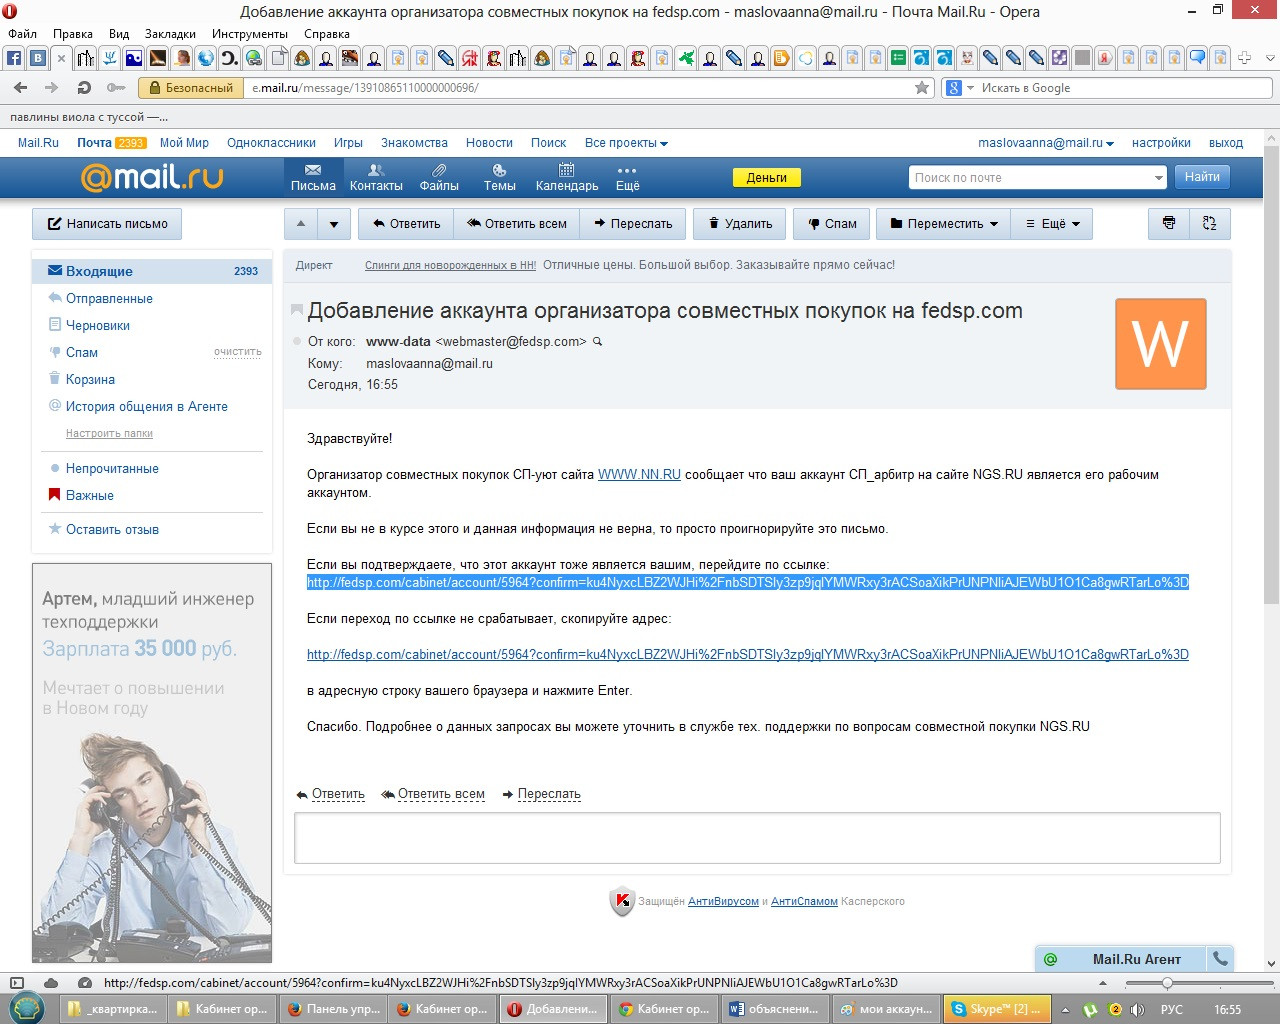
Task: Click the Удалить button
Action: click(740, 223)
